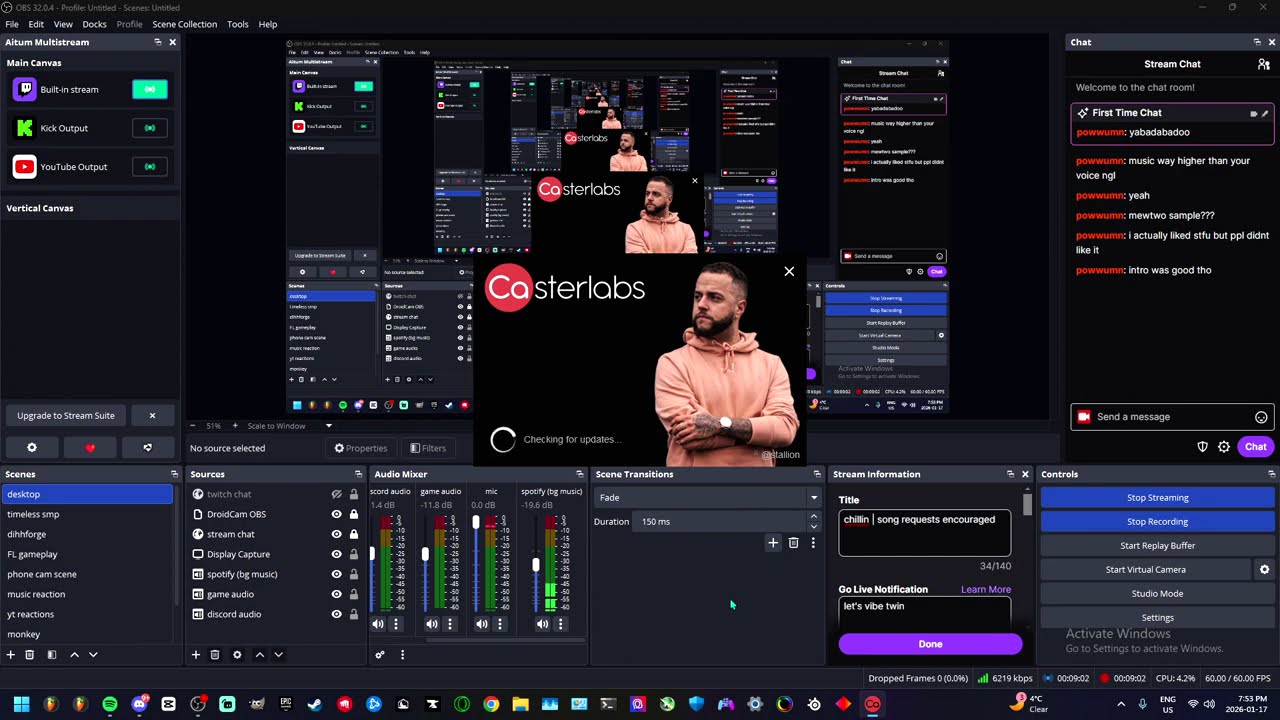Viewport: 1280px width, 720px height.
Task: Open source properties gear in Sources dock
Action: click(x=237, y=655)
